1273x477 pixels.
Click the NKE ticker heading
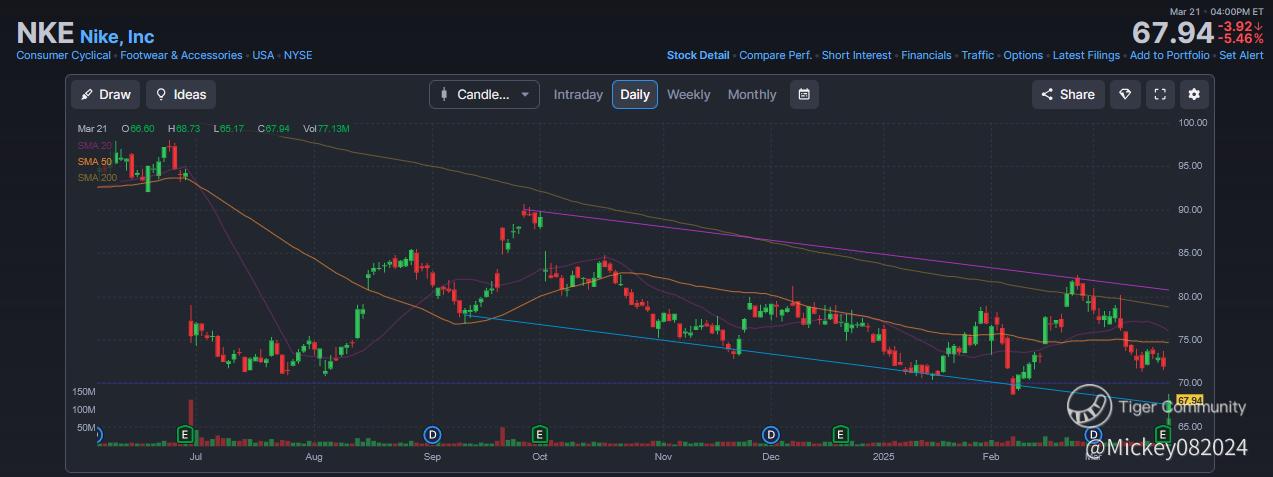tap(45, 34)
